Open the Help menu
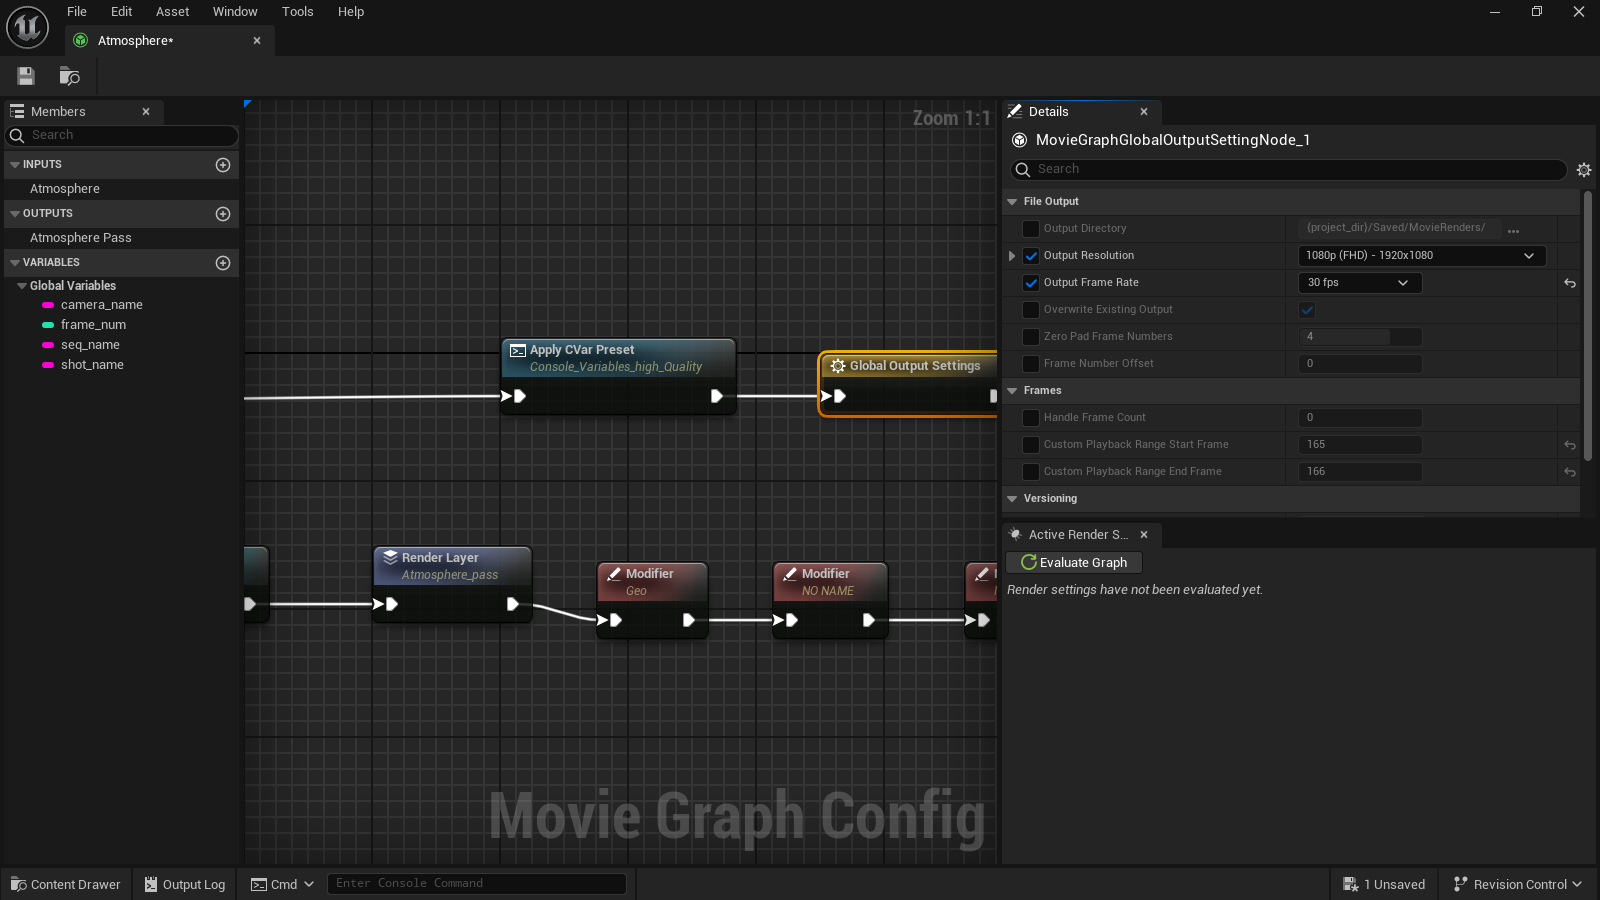This screenshot has height=900, width=1600. (351, 12)
